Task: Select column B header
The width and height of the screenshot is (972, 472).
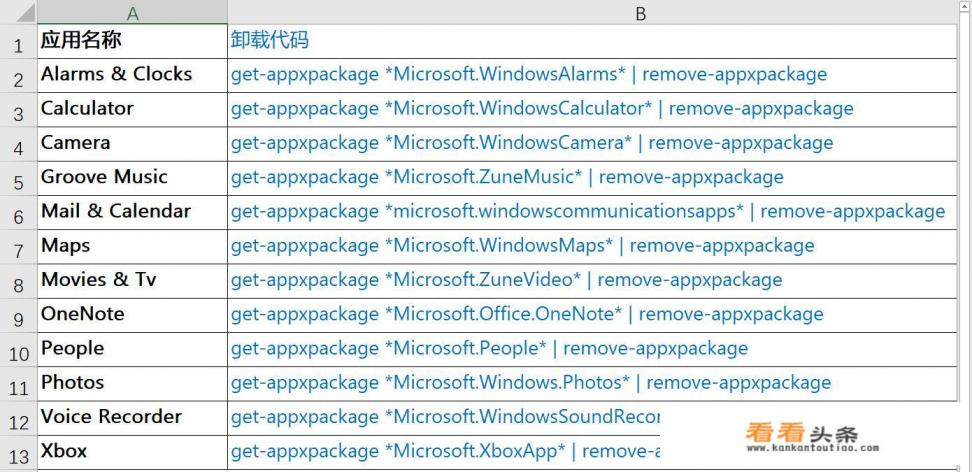Action: coord(640,13)
